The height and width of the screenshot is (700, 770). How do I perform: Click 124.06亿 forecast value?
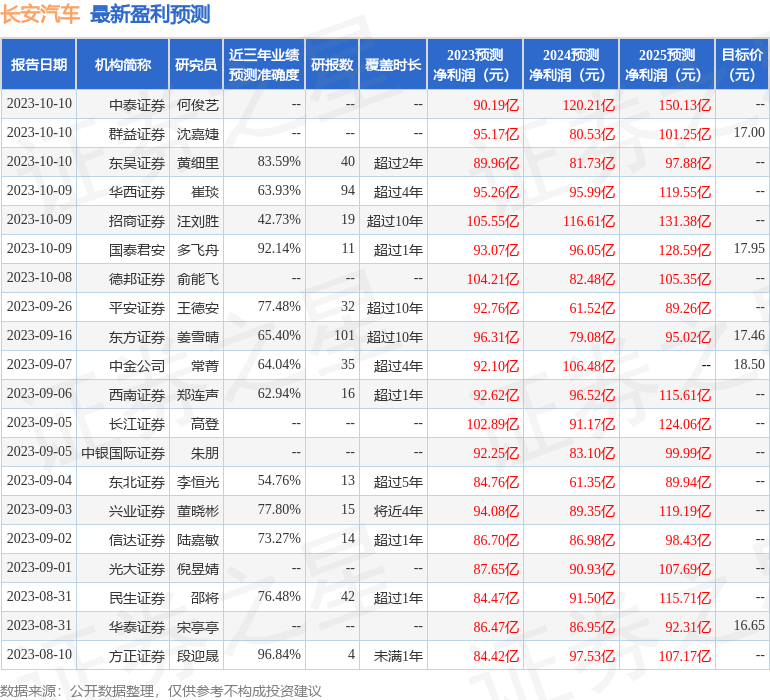click(x=685, y=424)
